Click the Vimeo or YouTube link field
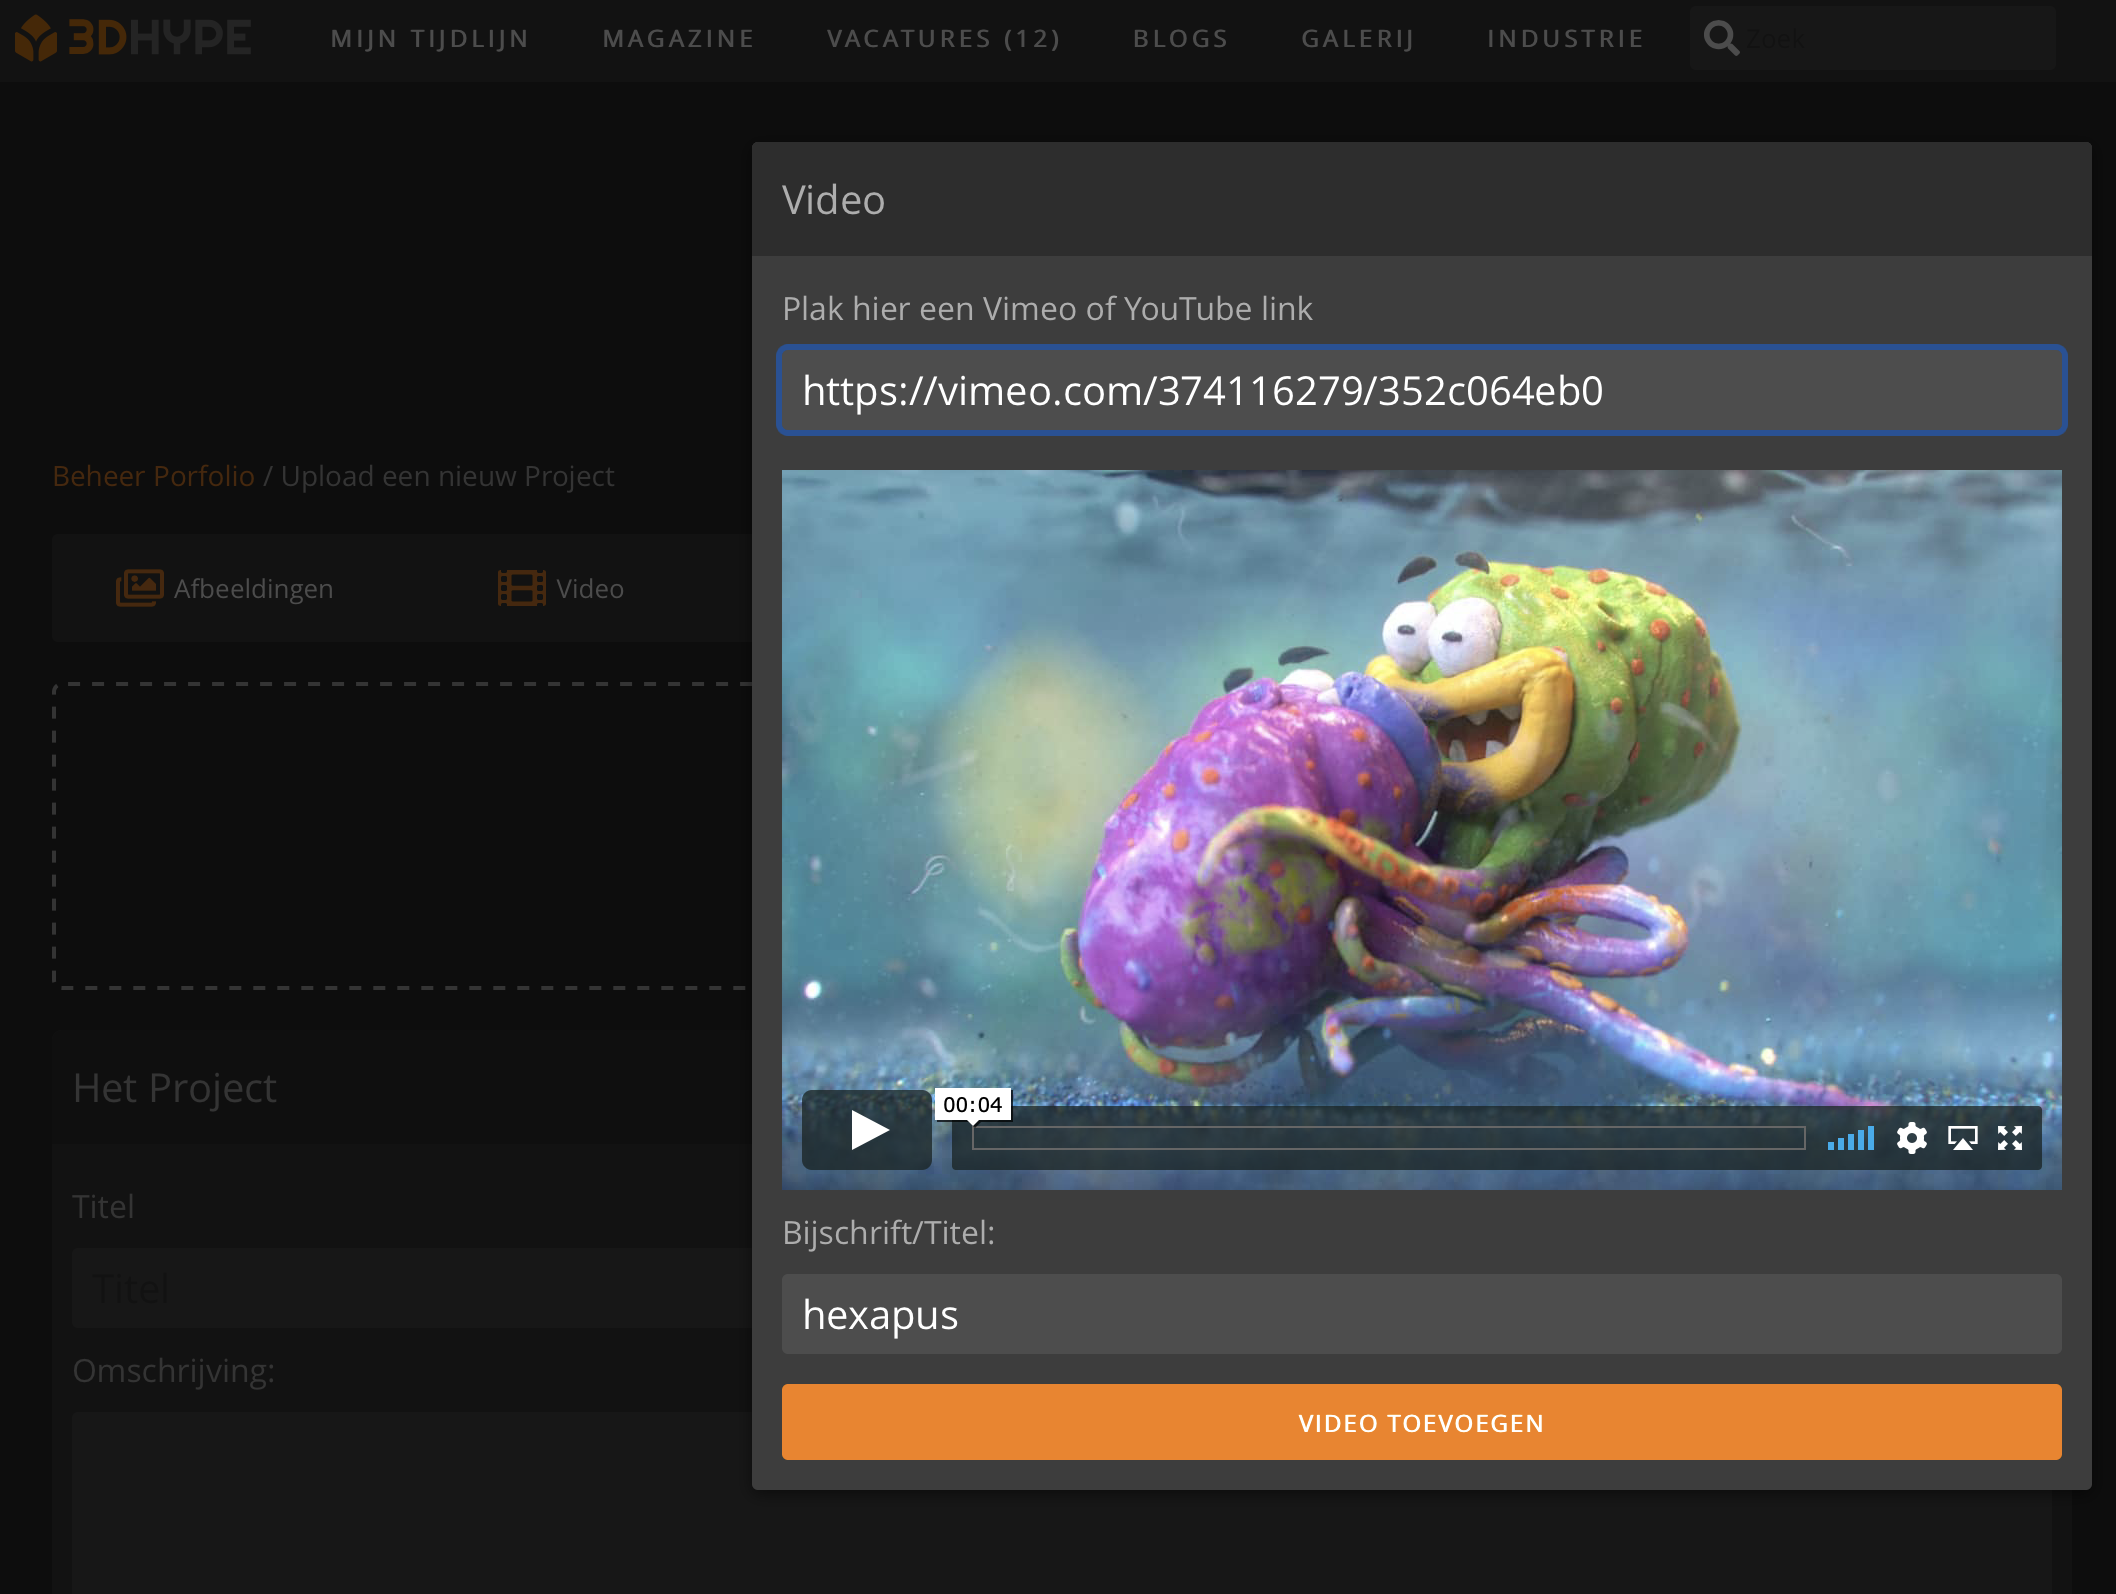The height and width of the screenshot is (1594, 2116). pos(1422,390)
